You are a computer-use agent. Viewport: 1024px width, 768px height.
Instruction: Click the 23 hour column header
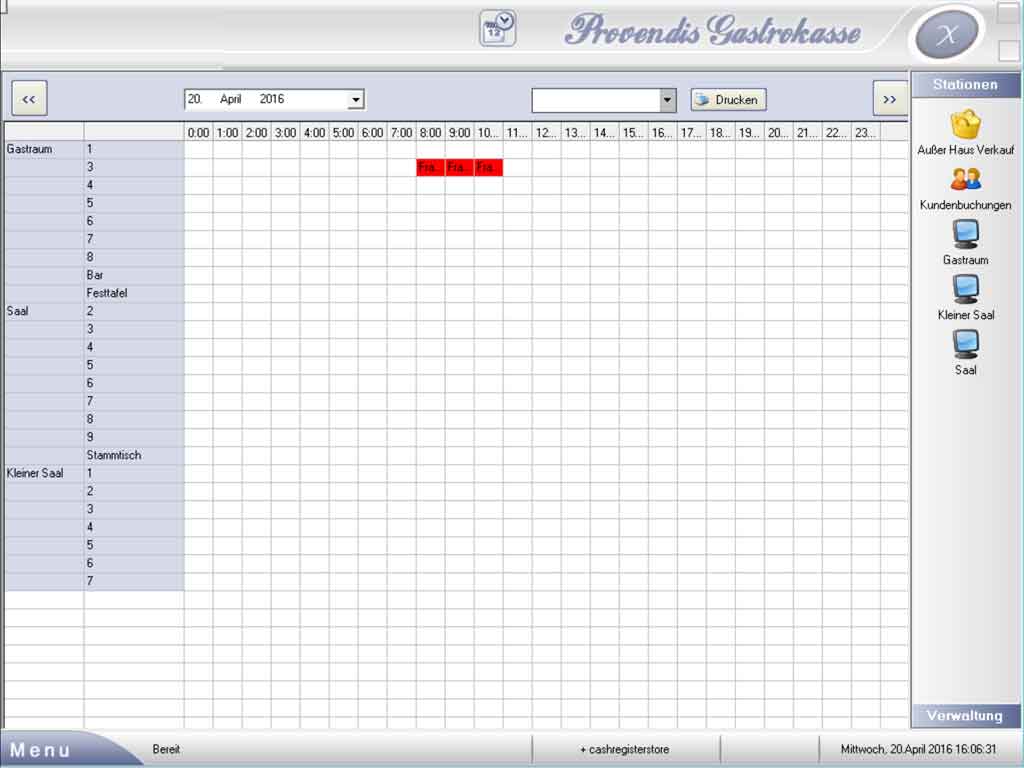865,133
